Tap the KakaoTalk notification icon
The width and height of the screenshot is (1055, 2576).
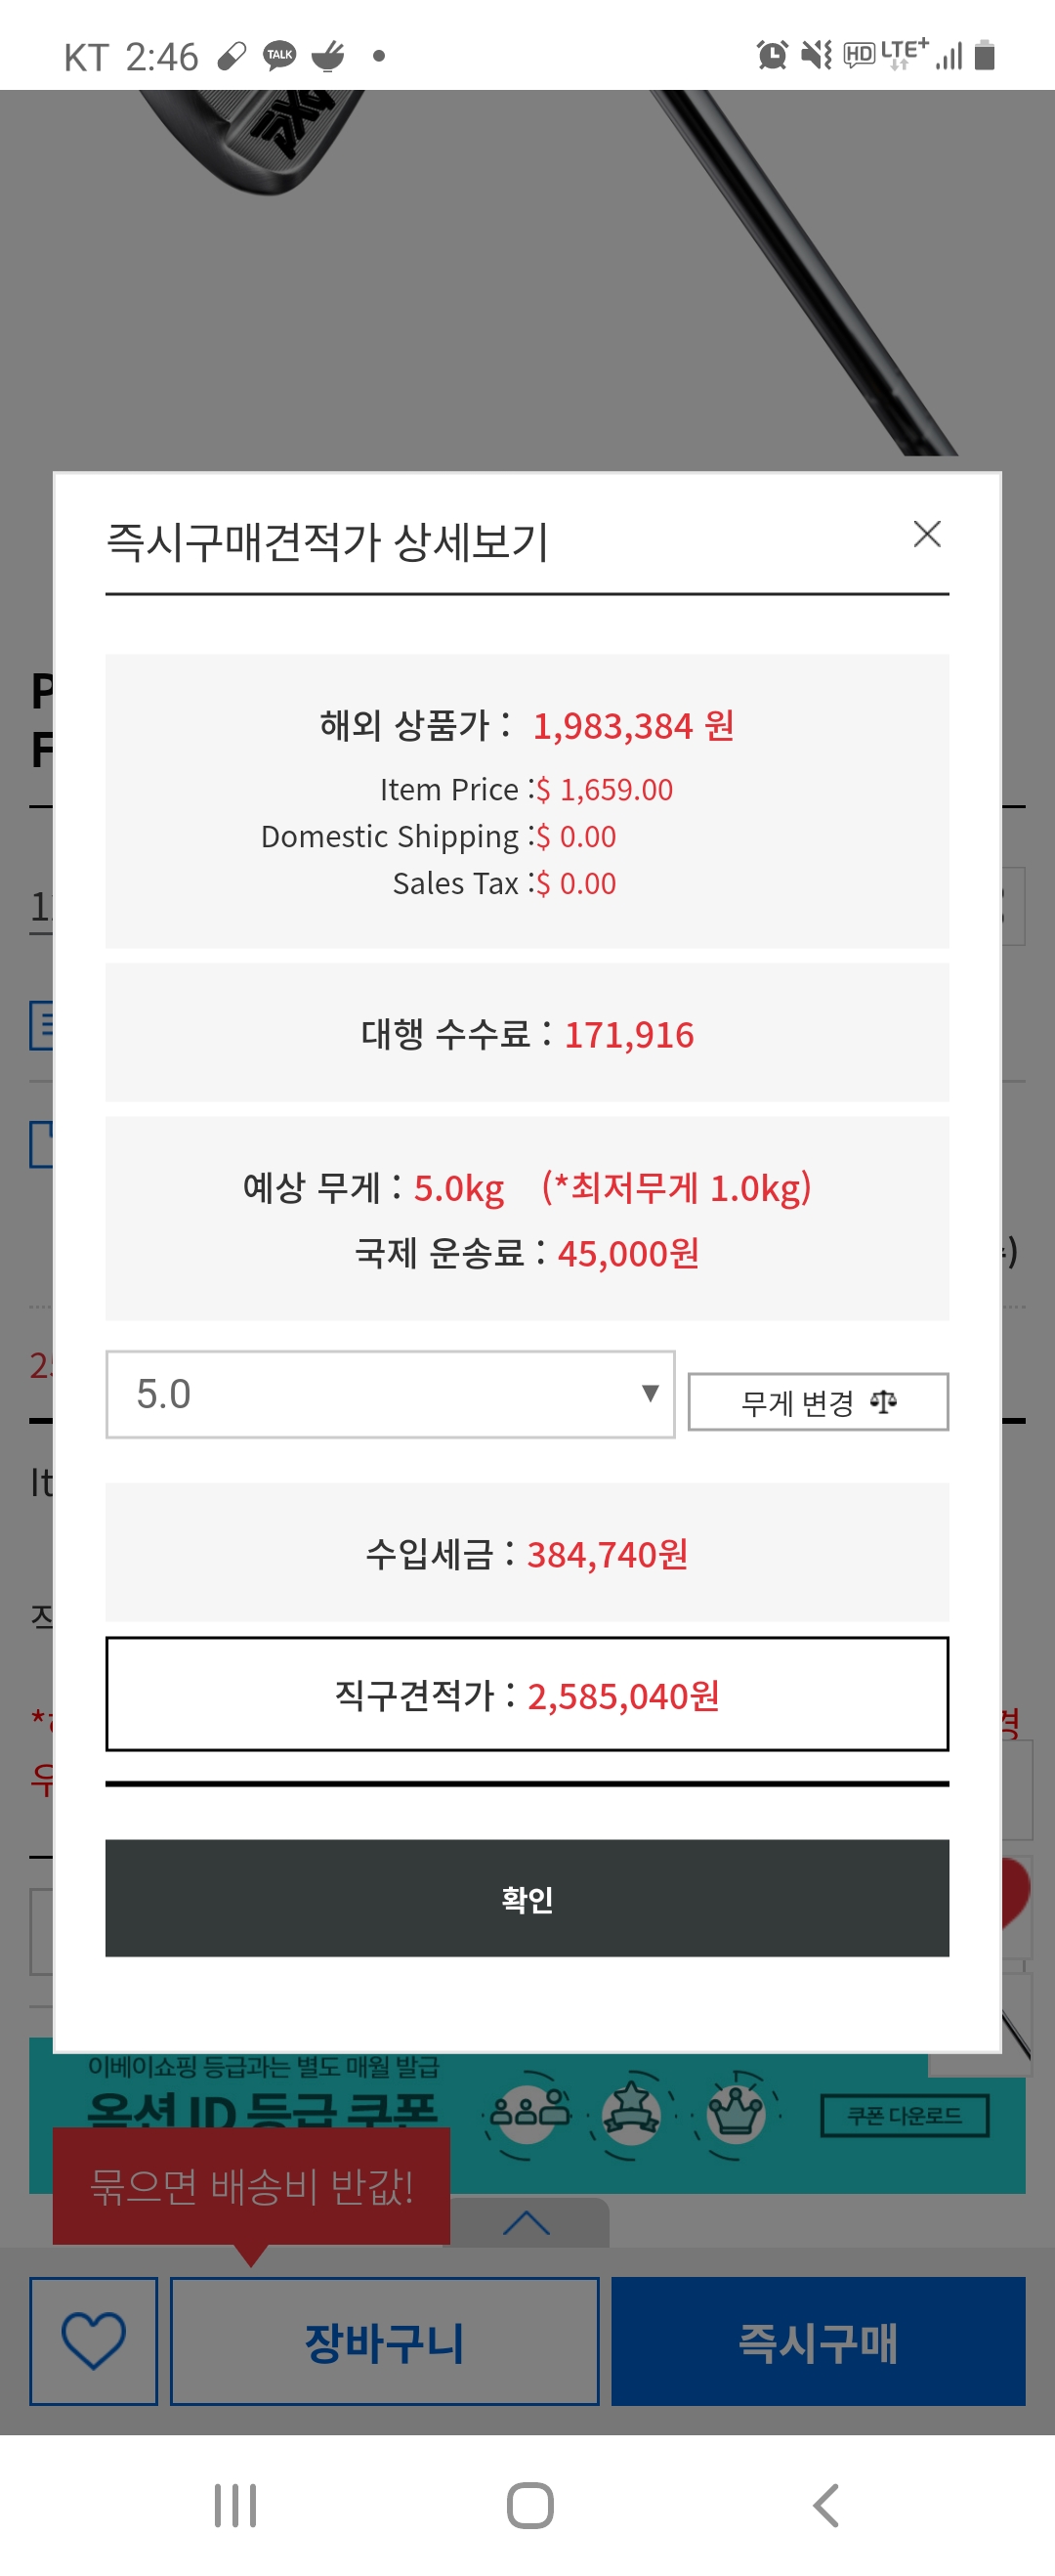280,55
